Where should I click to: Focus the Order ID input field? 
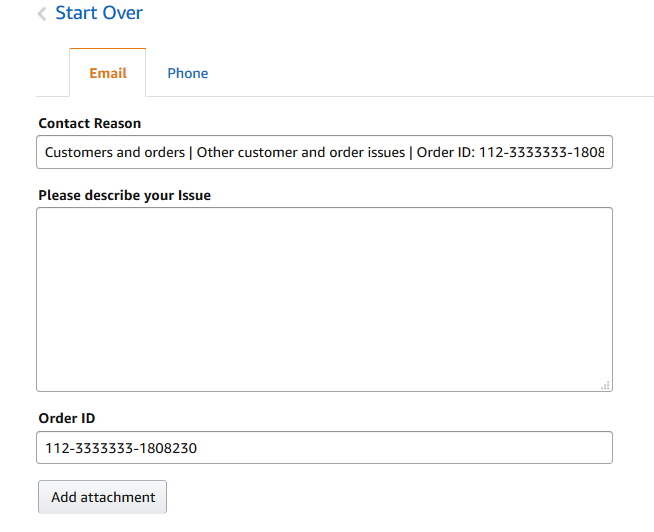click(x=324, y=448)
